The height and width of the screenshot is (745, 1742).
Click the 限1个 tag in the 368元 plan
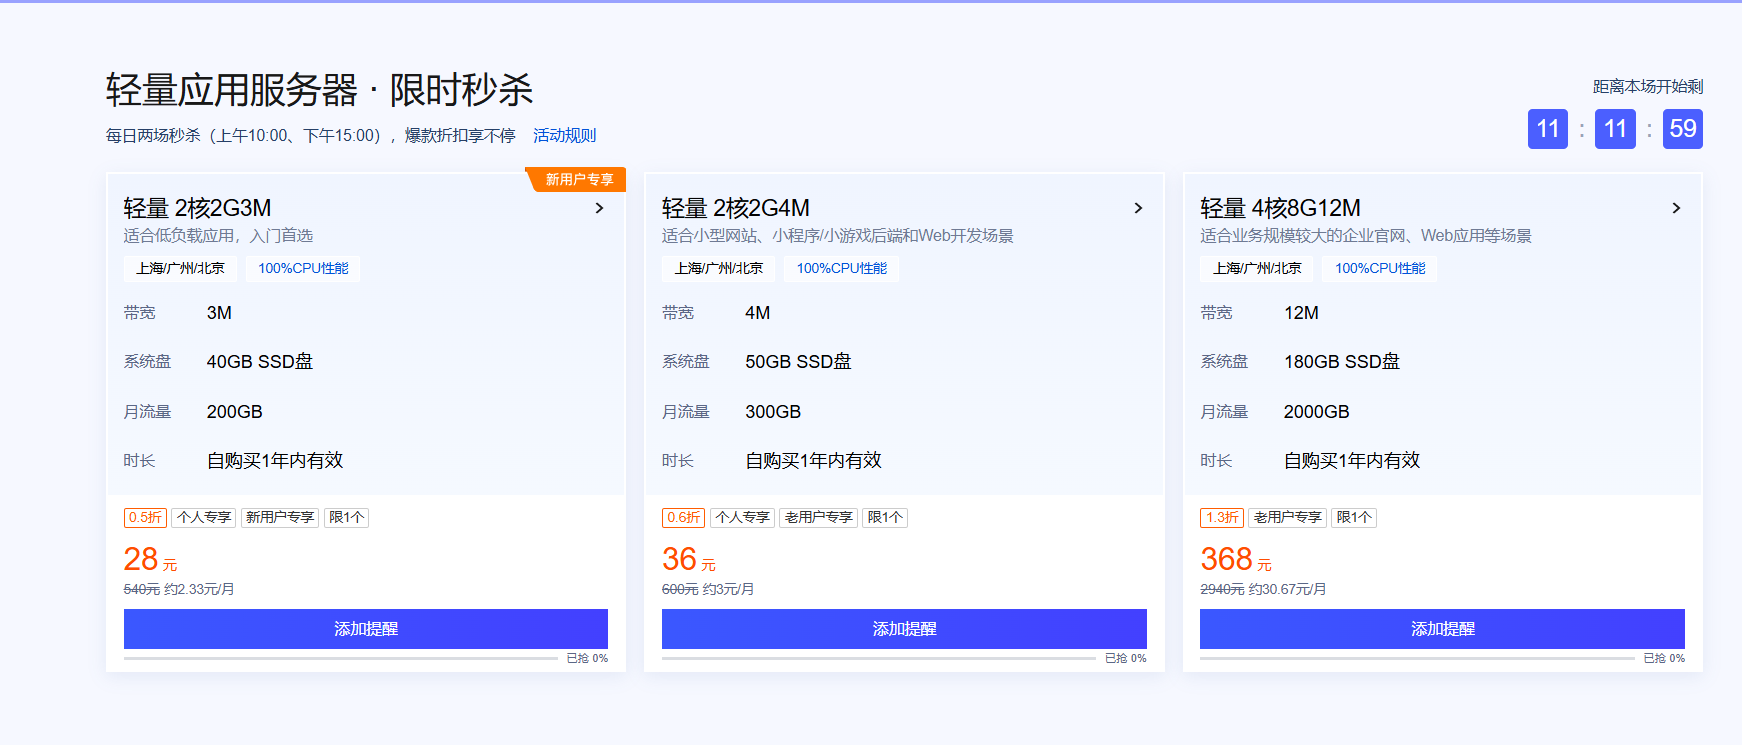click(1354, 517)
